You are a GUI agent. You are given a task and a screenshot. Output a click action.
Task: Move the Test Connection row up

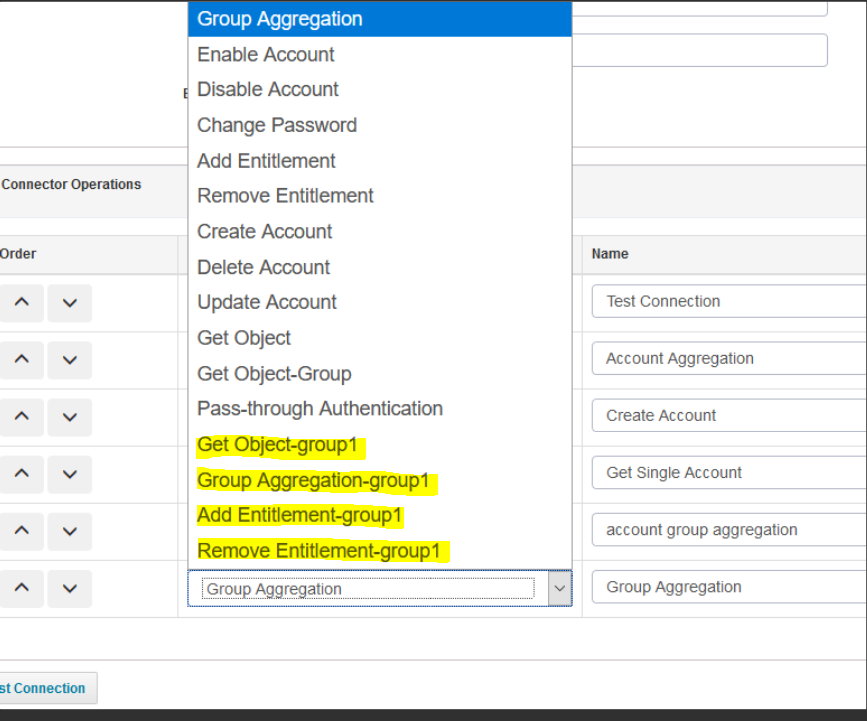coord(22,303)
